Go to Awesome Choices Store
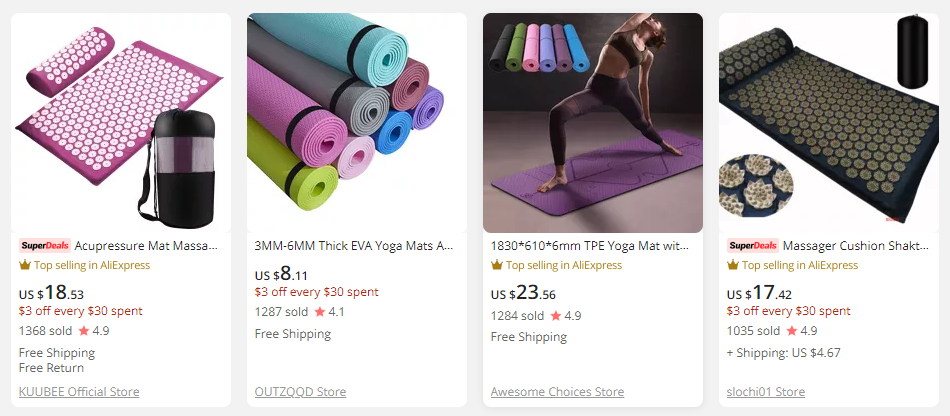950x416 pixels. click(557, 392)
